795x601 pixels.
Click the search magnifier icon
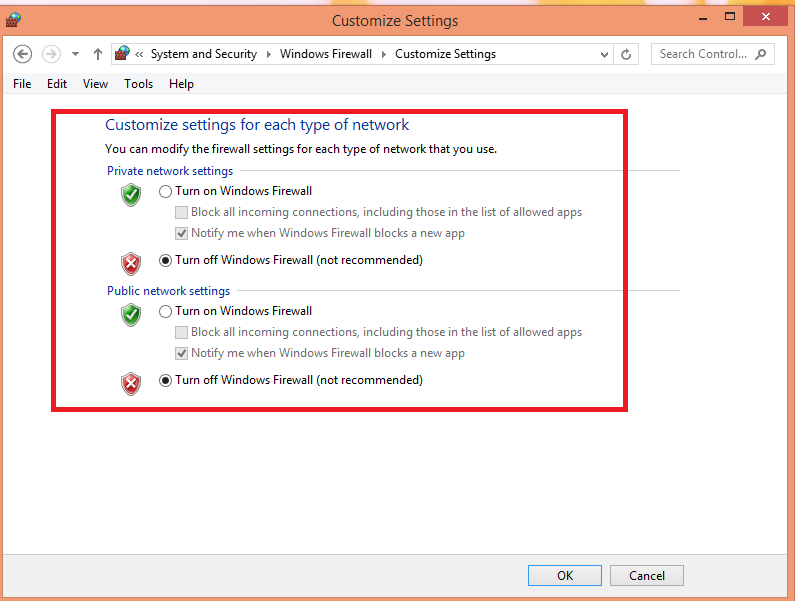point(760,54)
